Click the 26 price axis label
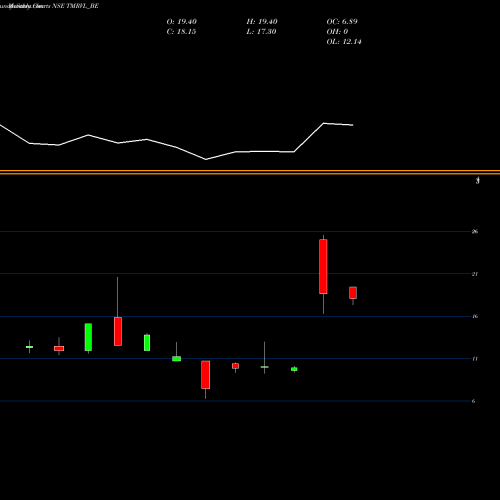500x500 pixels. pos(475,231)
